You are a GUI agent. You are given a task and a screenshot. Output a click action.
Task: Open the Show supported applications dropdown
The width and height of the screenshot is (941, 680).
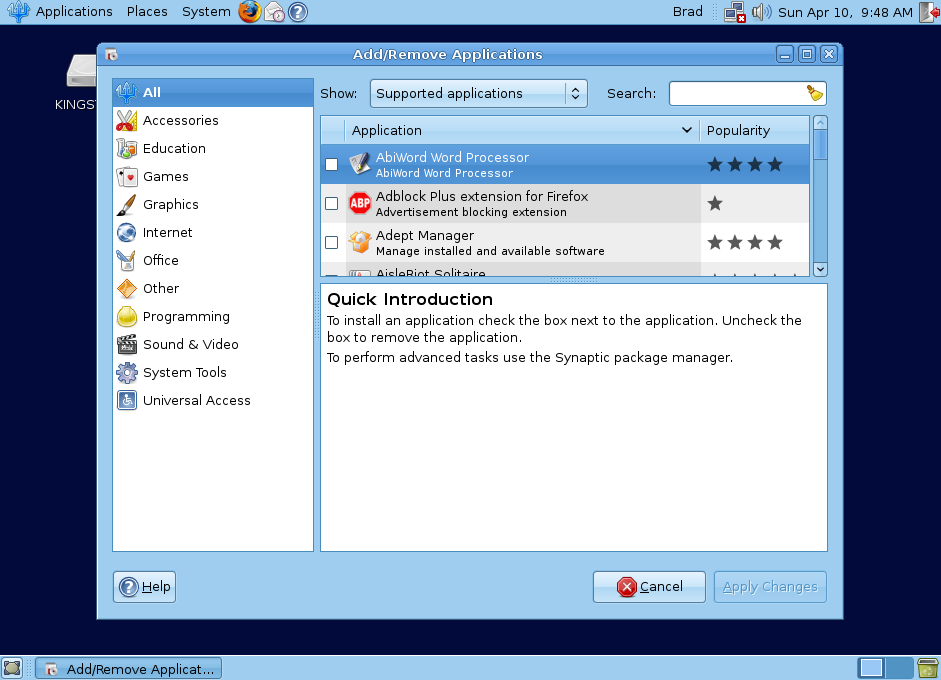(x=478, y=94)
